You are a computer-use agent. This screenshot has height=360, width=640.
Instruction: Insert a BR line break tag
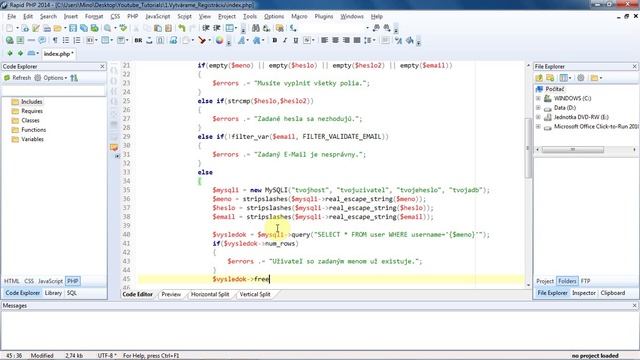tap(138, 40)
